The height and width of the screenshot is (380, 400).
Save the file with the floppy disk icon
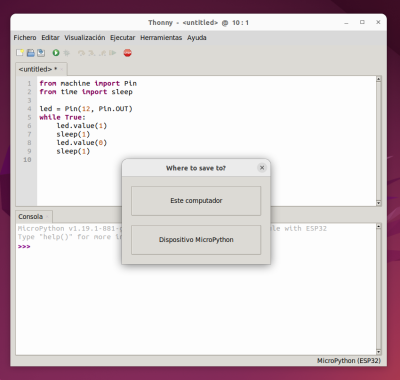click(41, 53)
